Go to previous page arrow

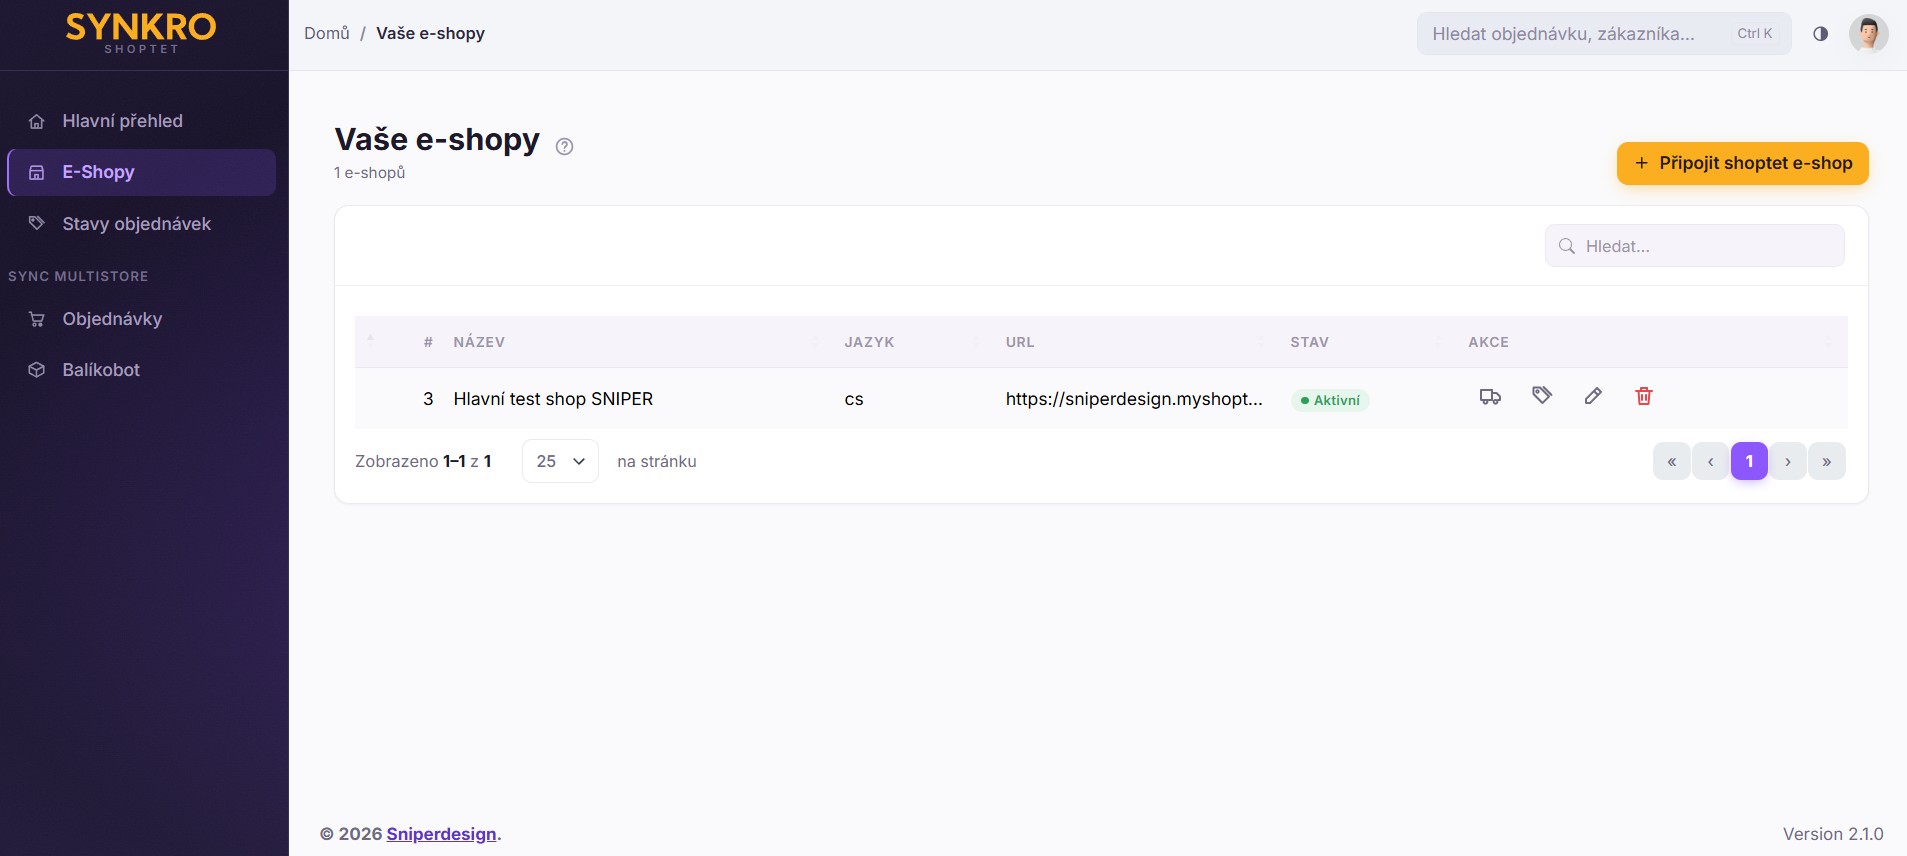[x=1711, y=461]
